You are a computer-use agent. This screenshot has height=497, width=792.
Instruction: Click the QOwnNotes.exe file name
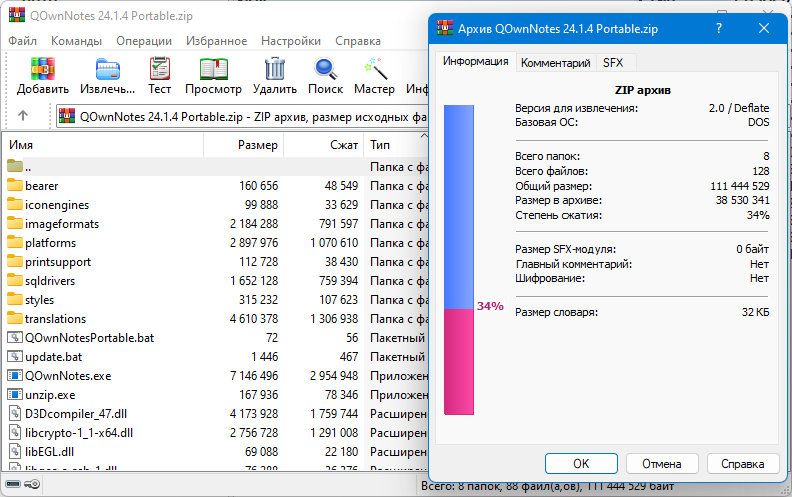pyautogui.click(x=68, y=376)
